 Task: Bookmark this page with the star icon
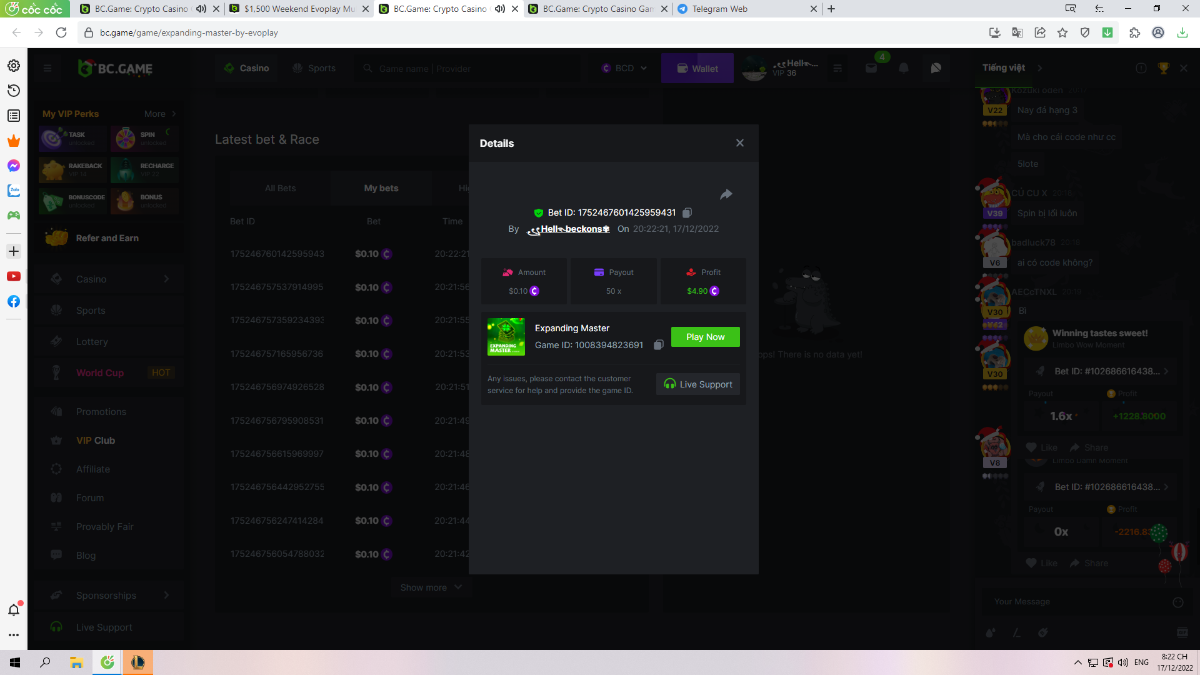point(1063,32)
